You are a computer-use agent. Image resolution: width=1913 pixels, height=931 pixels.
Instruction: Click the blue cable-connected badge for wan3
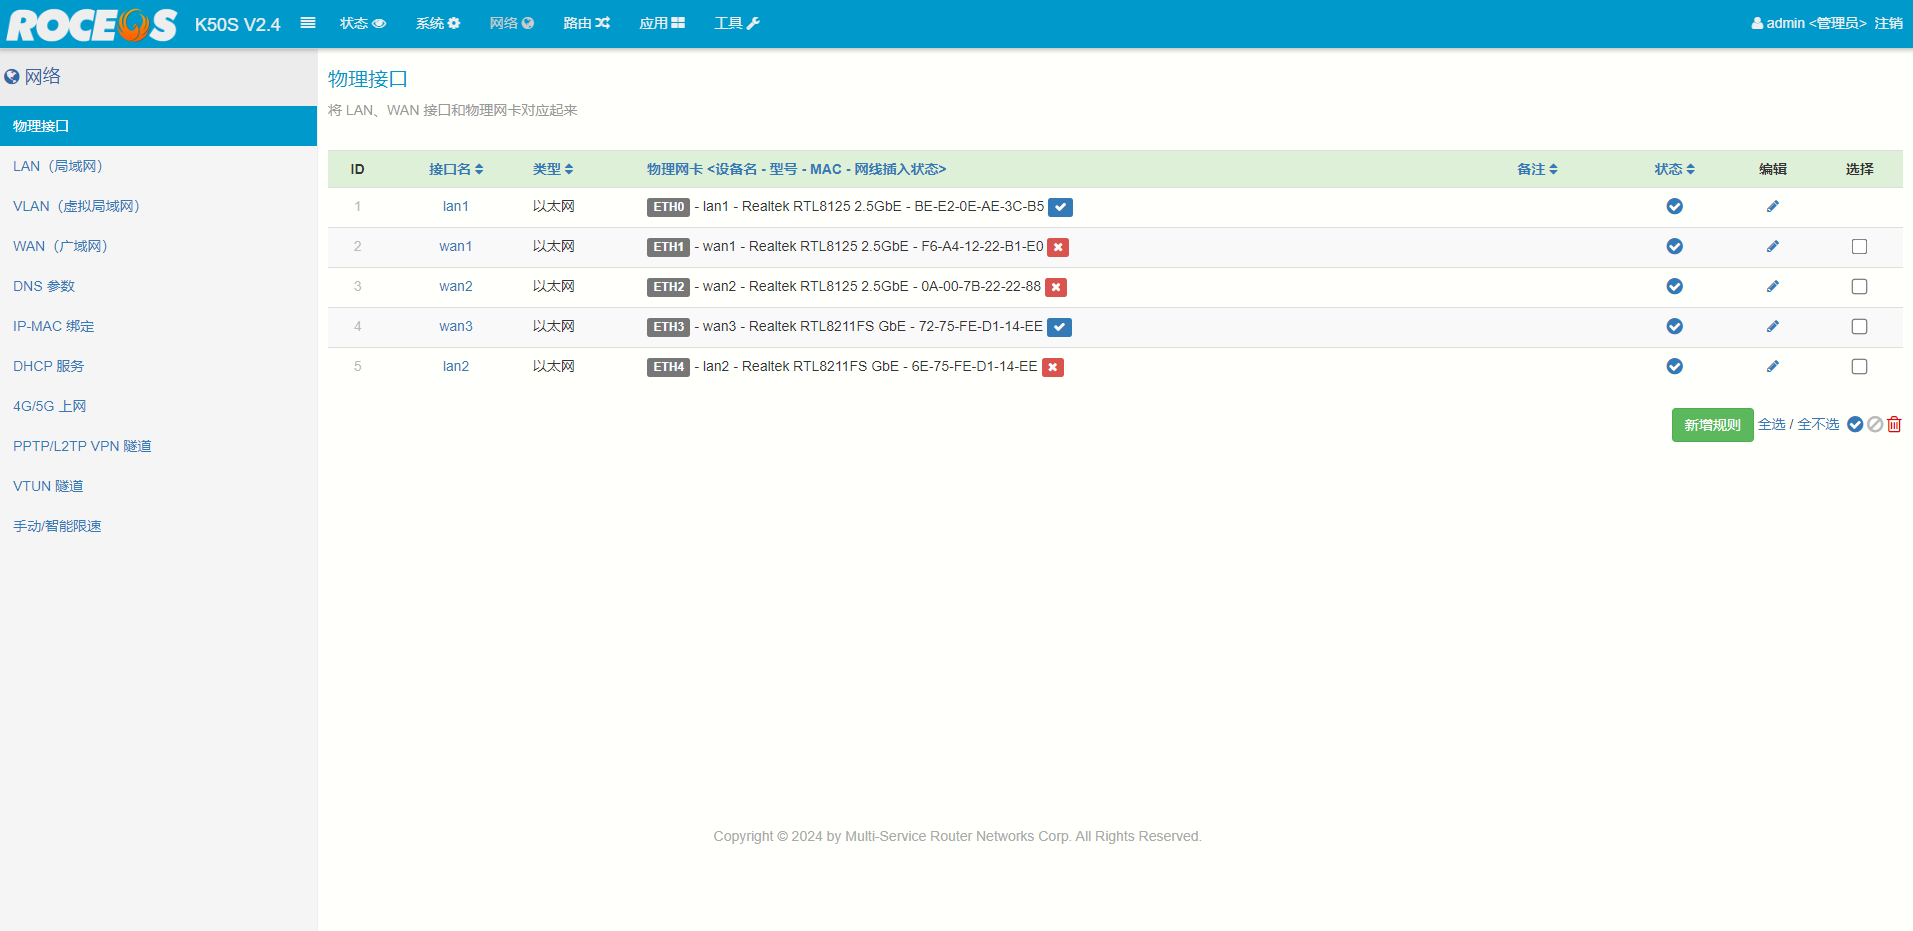[x=1059, y=327]
